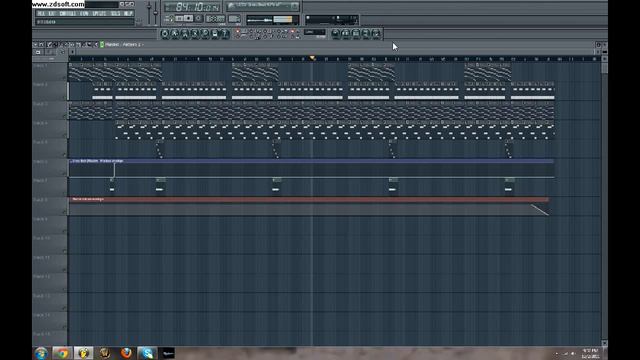Image resolution: width=640 pixels, height=360 pixels.
Task: Click the save project round toolbar icon
Action: 346,33
